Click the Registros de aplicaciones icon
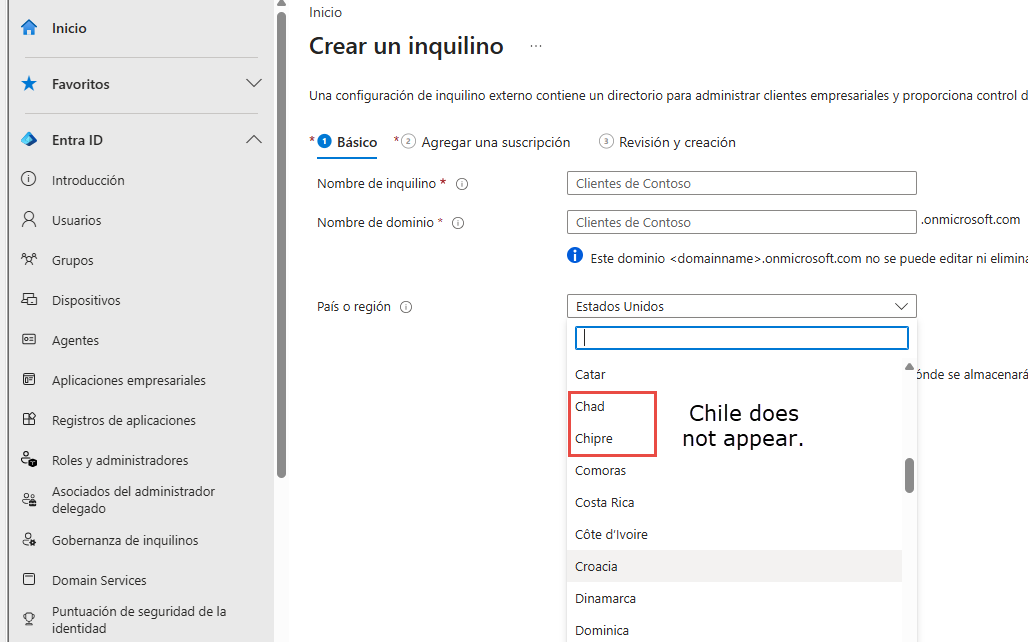1028x642 pixels. 29,419
